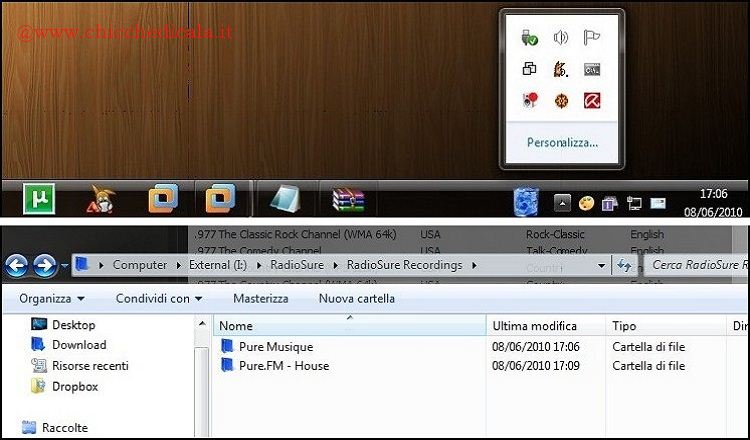The width and height of the screenshot is (750, 440).
Task: Click the Nuova cartella button
Action: 356,298
